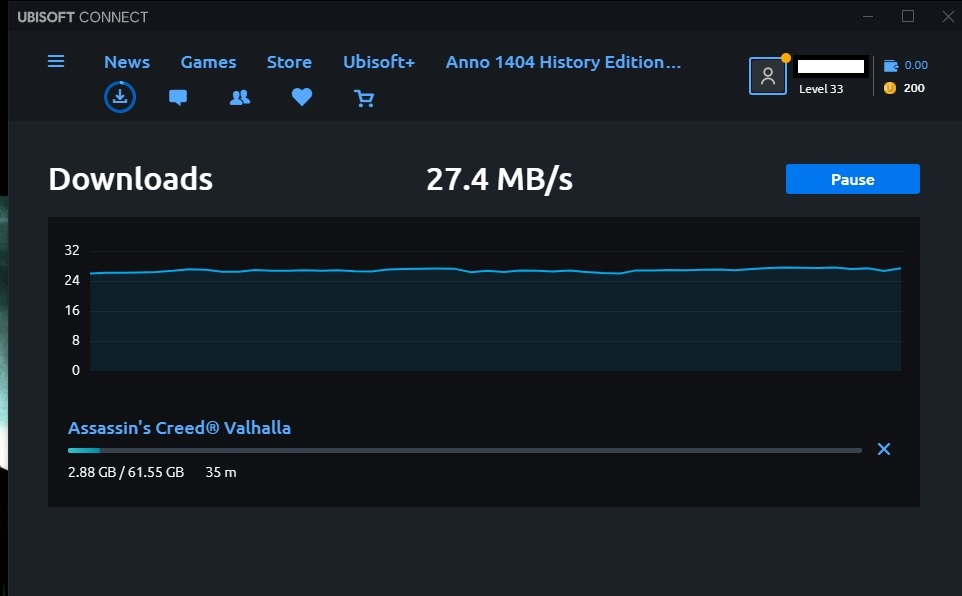Viewport: 962px width, 596px height.
Task: Go to the News tab
Action: (127, 62)
